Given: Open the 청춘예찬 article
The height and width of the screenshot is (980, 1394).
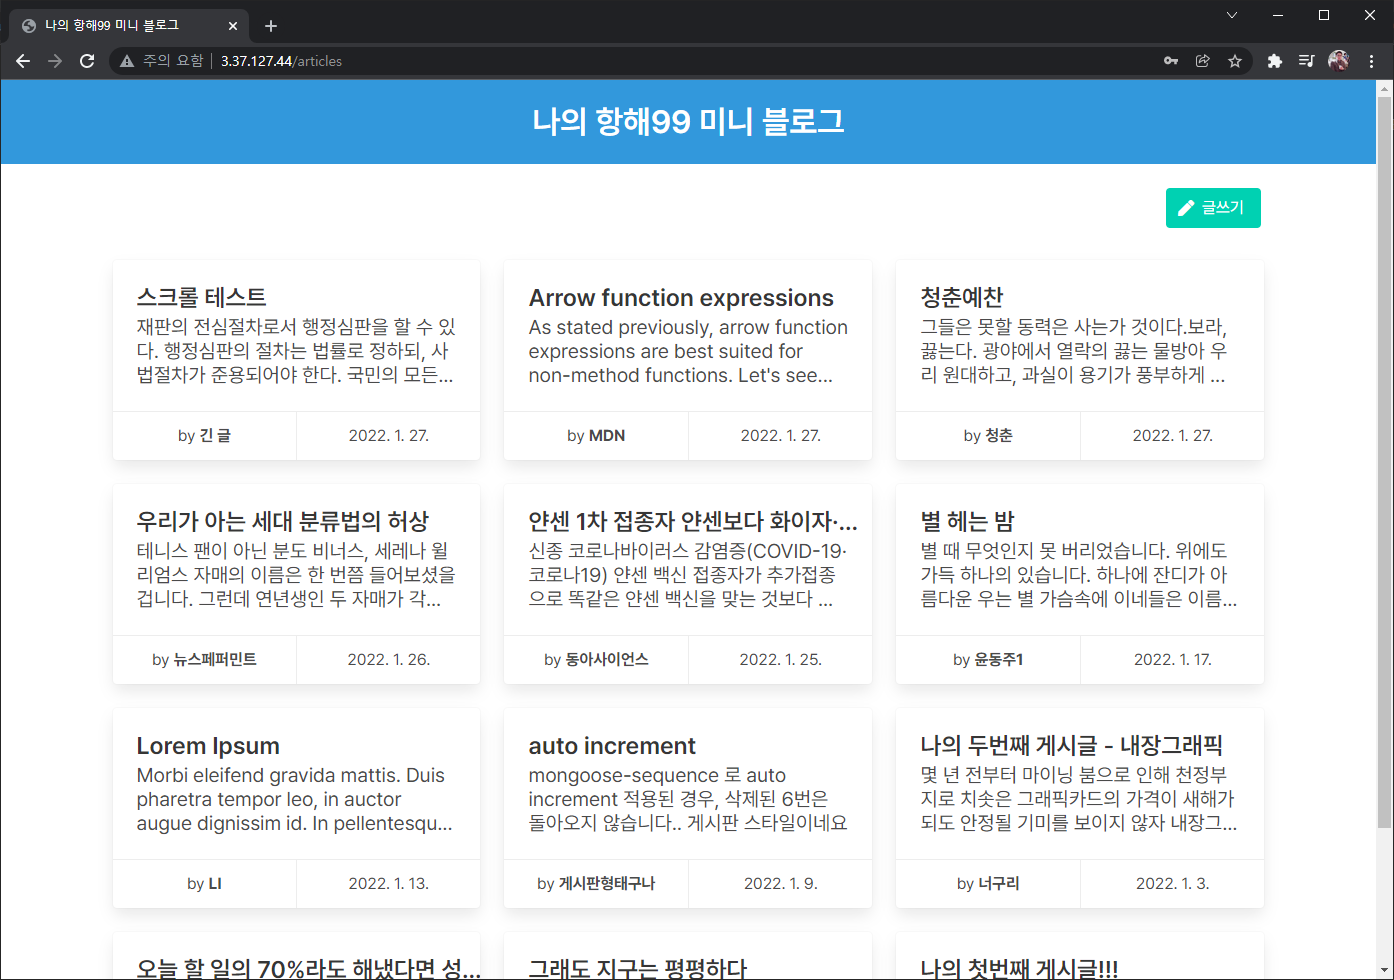Looking at the screenshot, I should tap(961, 297).
